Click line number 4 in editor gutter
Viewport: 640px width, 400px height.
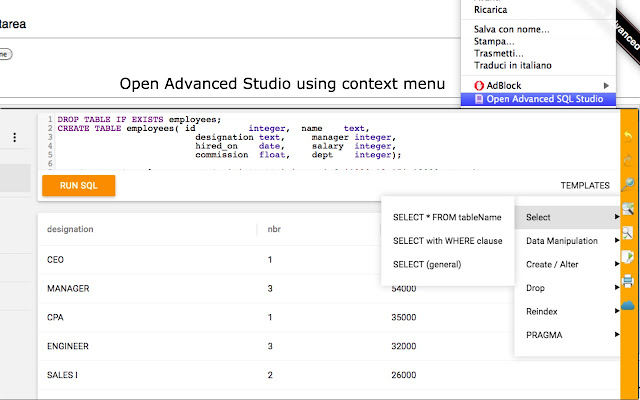pyautogui.click(x=50, y=146)
